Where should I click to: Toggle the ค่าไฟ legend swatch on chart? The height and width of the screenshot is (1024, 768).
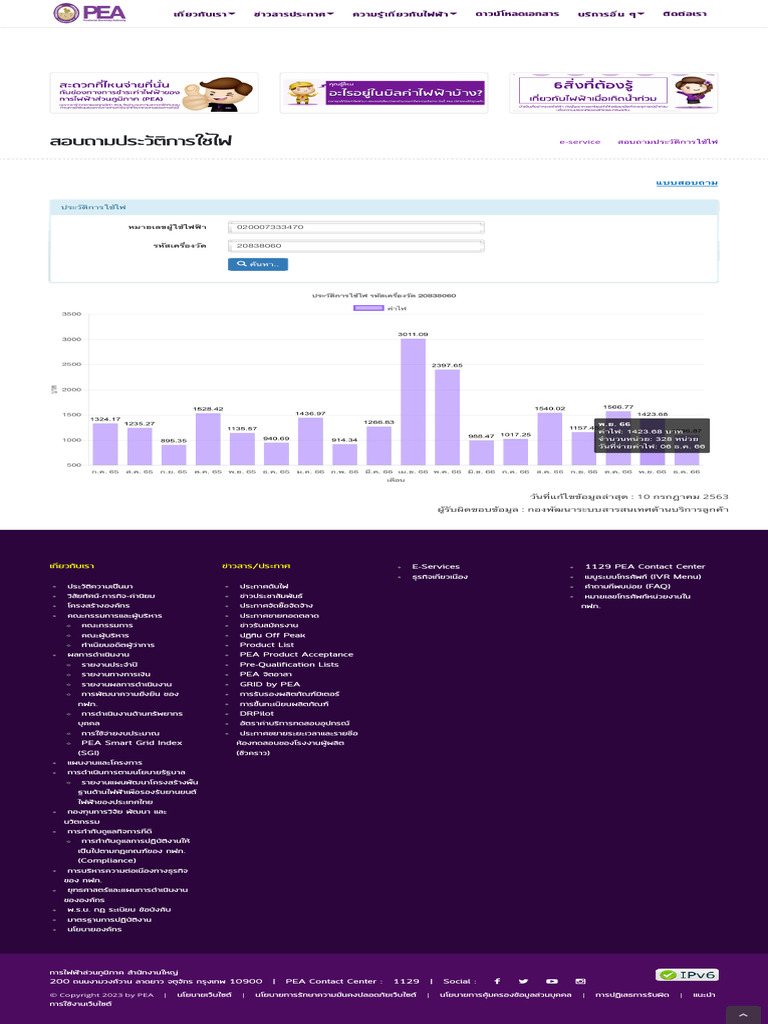[x=368, y=308]
